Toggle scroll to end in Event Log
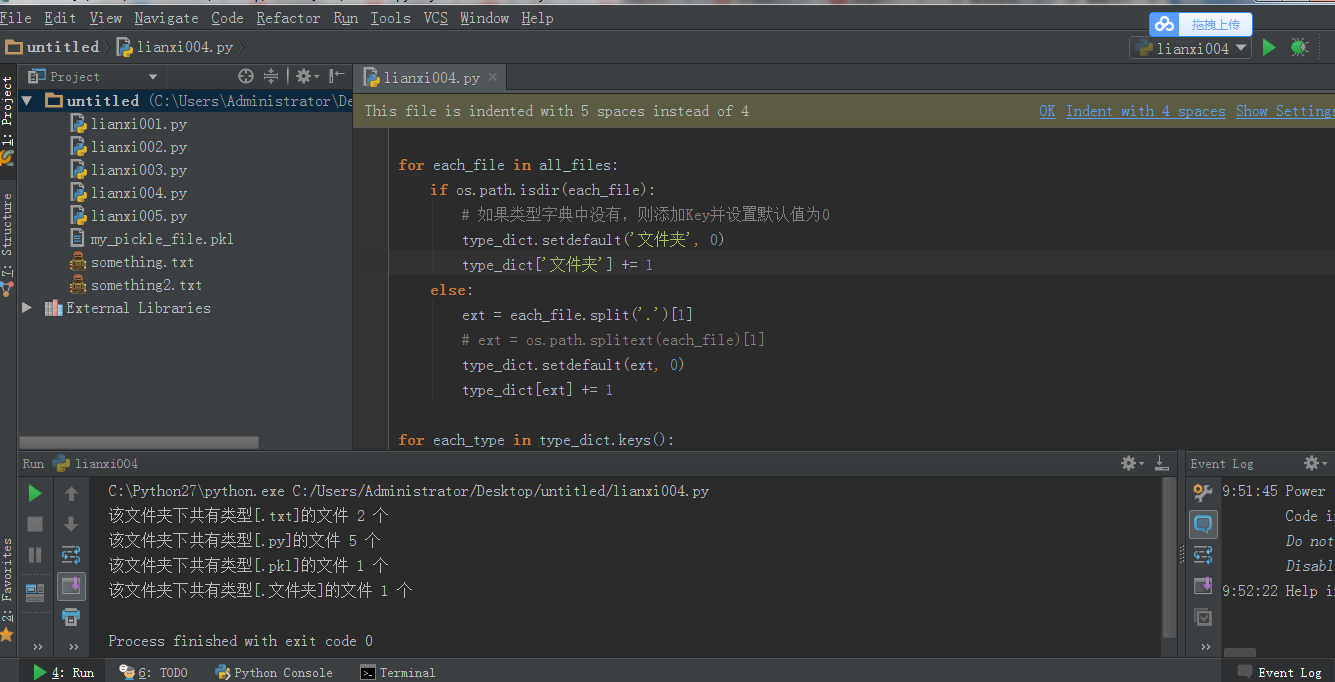The height and width of the screenshot is (682, 1335). point(1203,586)
